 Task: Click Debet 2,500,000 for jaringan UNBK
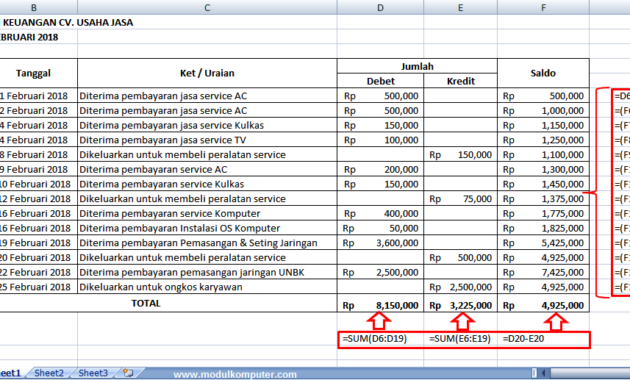pos(380,272)
